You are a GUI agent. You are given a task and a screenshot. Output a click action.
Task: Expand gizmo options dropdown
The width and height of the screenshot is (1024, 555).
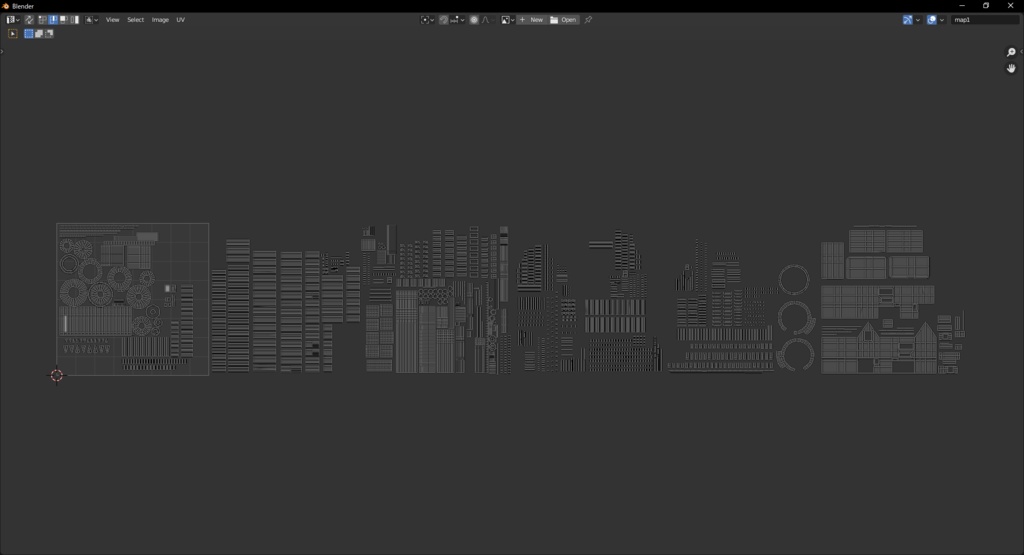(x=918, y=20)
